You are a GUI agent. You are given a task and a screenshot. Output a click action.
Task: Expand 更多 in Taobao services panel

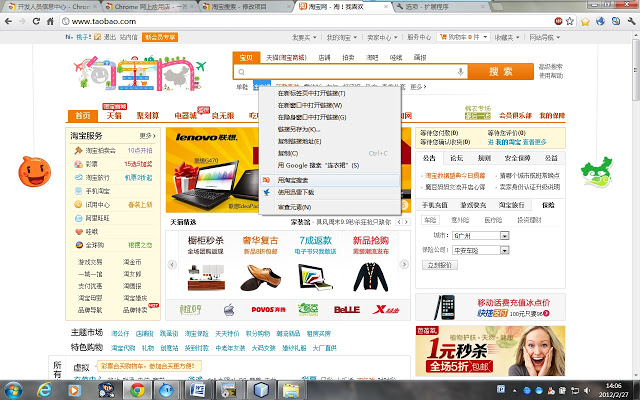[147, 136]
